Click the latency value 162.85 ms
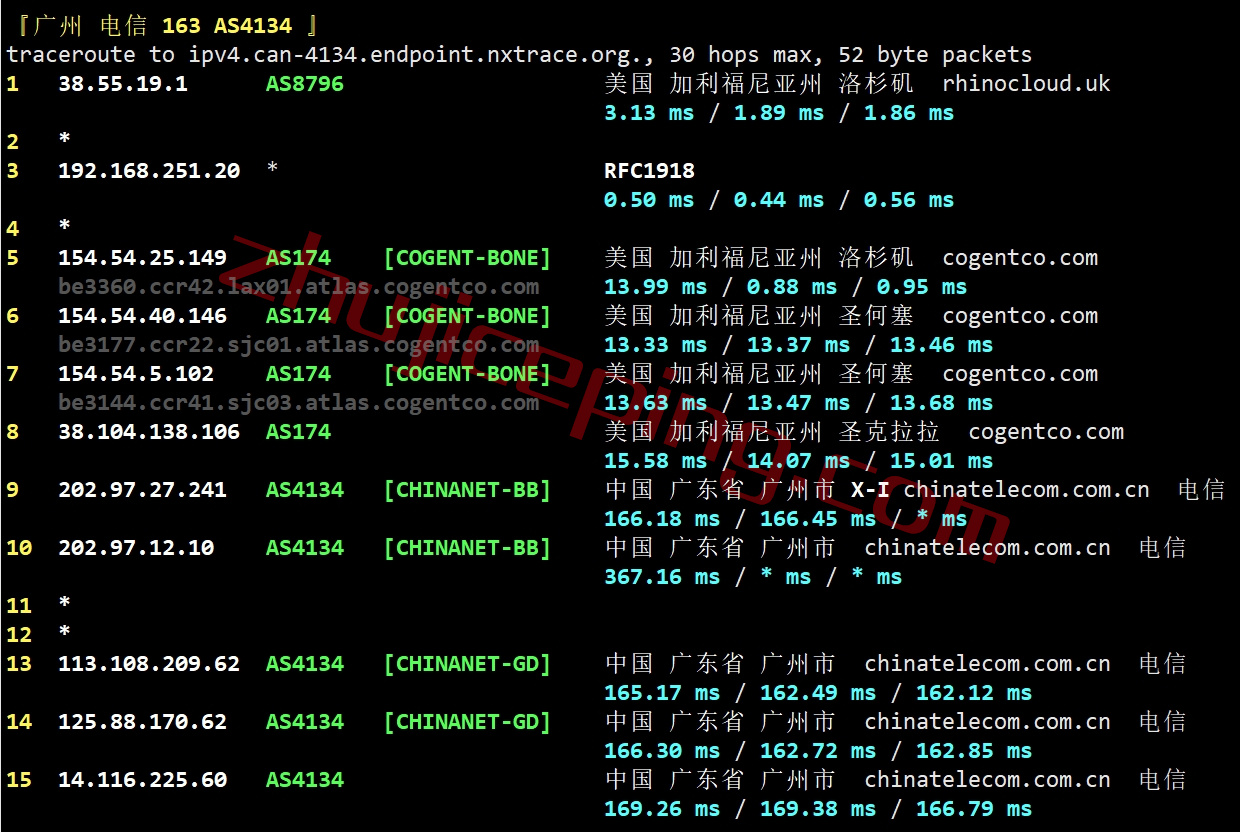Image resolution: width=1240 pixels, height=832 pixels. click(974, 751)
